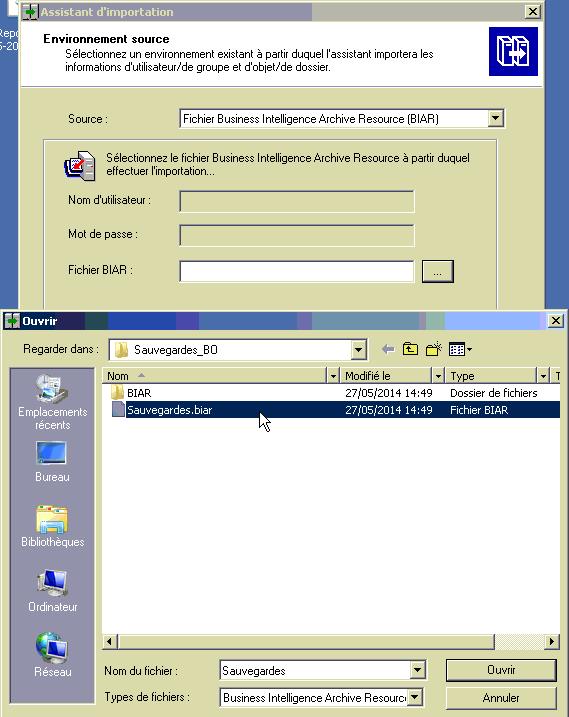Screen dimensions: 569x717
Task: Expand the Nom du fichier dropdown
Action: pyautogui.click(x=417, y=671)
